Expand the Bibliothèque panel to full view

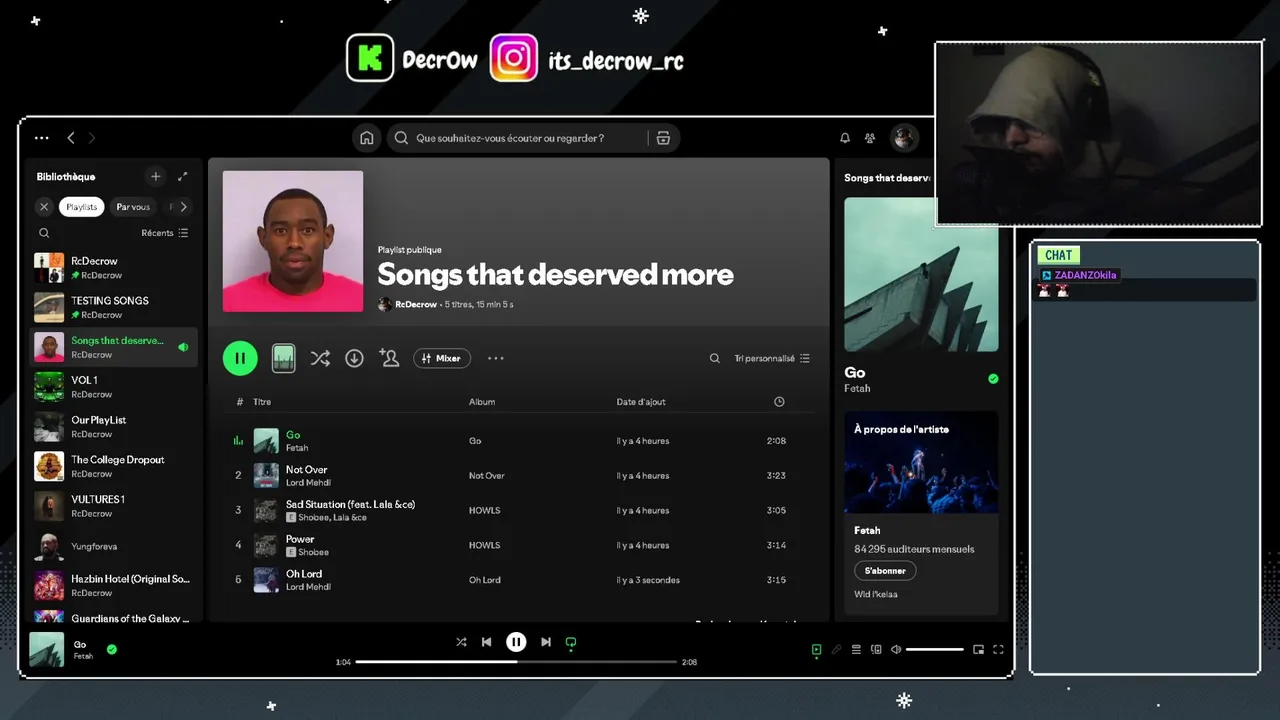tap(182, 177)
